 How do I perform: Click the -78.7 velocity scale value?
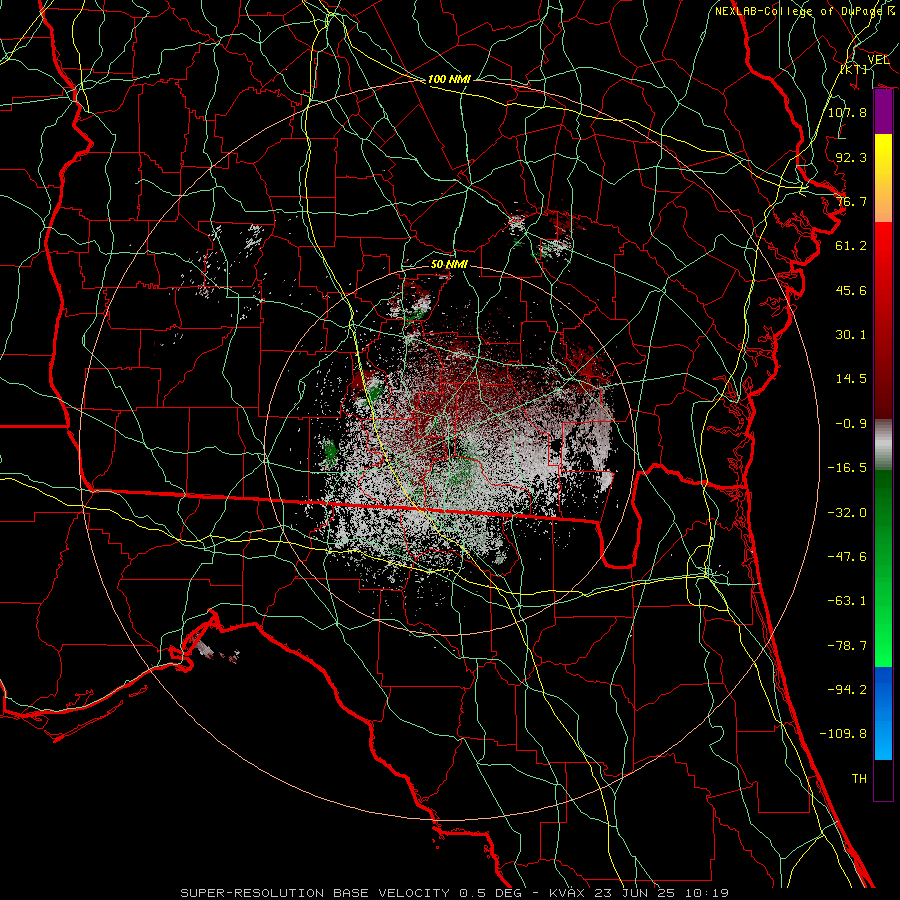847,646
